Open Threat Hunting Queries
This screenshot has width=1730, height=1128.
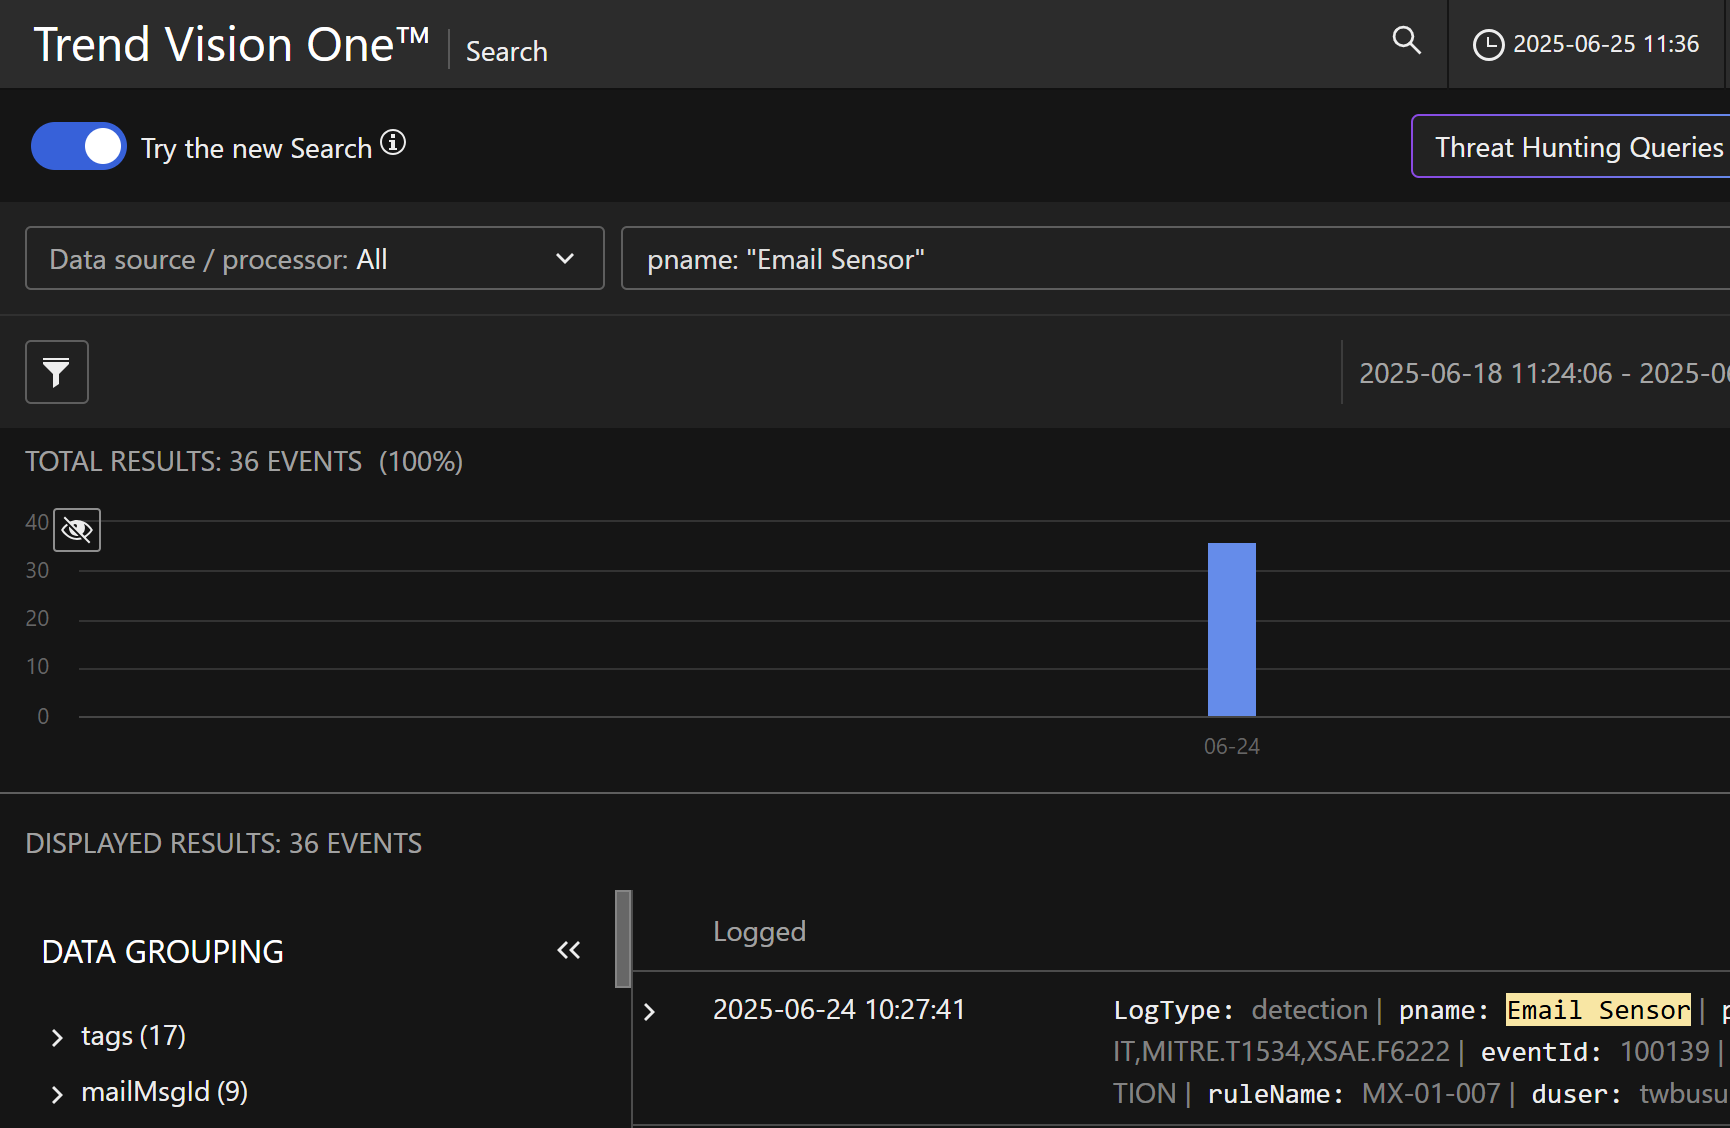1578,147
